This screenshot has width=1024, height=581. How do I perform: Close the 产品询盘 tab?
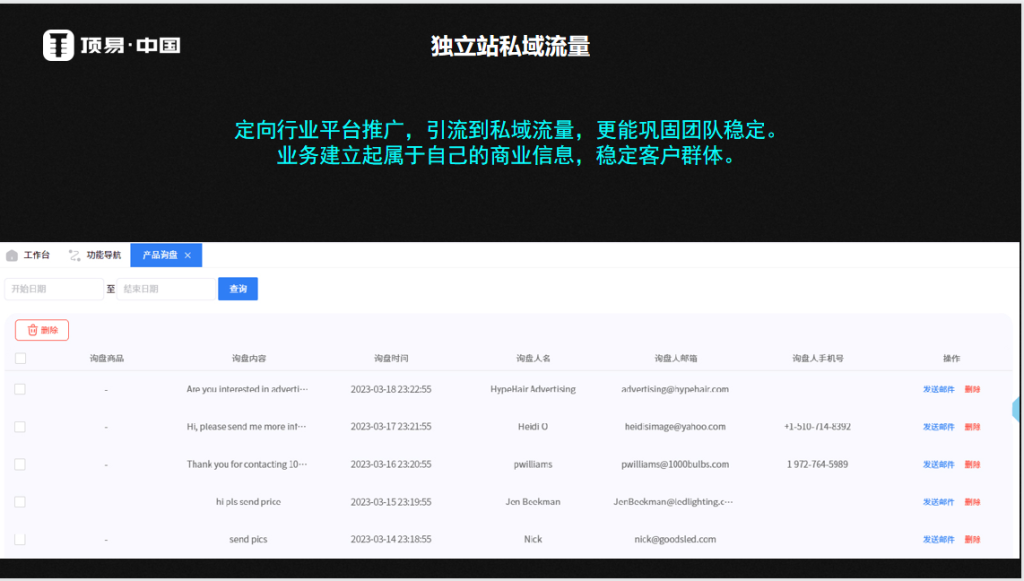tap(188, 256)
